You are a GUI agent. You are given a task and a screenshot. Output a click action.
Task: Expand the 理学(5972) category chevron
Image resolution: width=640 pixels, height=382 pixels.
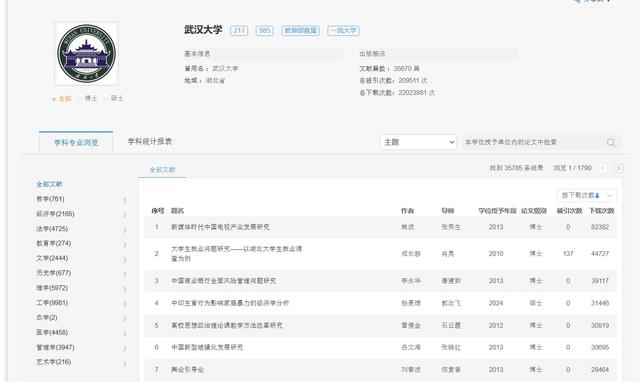[125, 289]
